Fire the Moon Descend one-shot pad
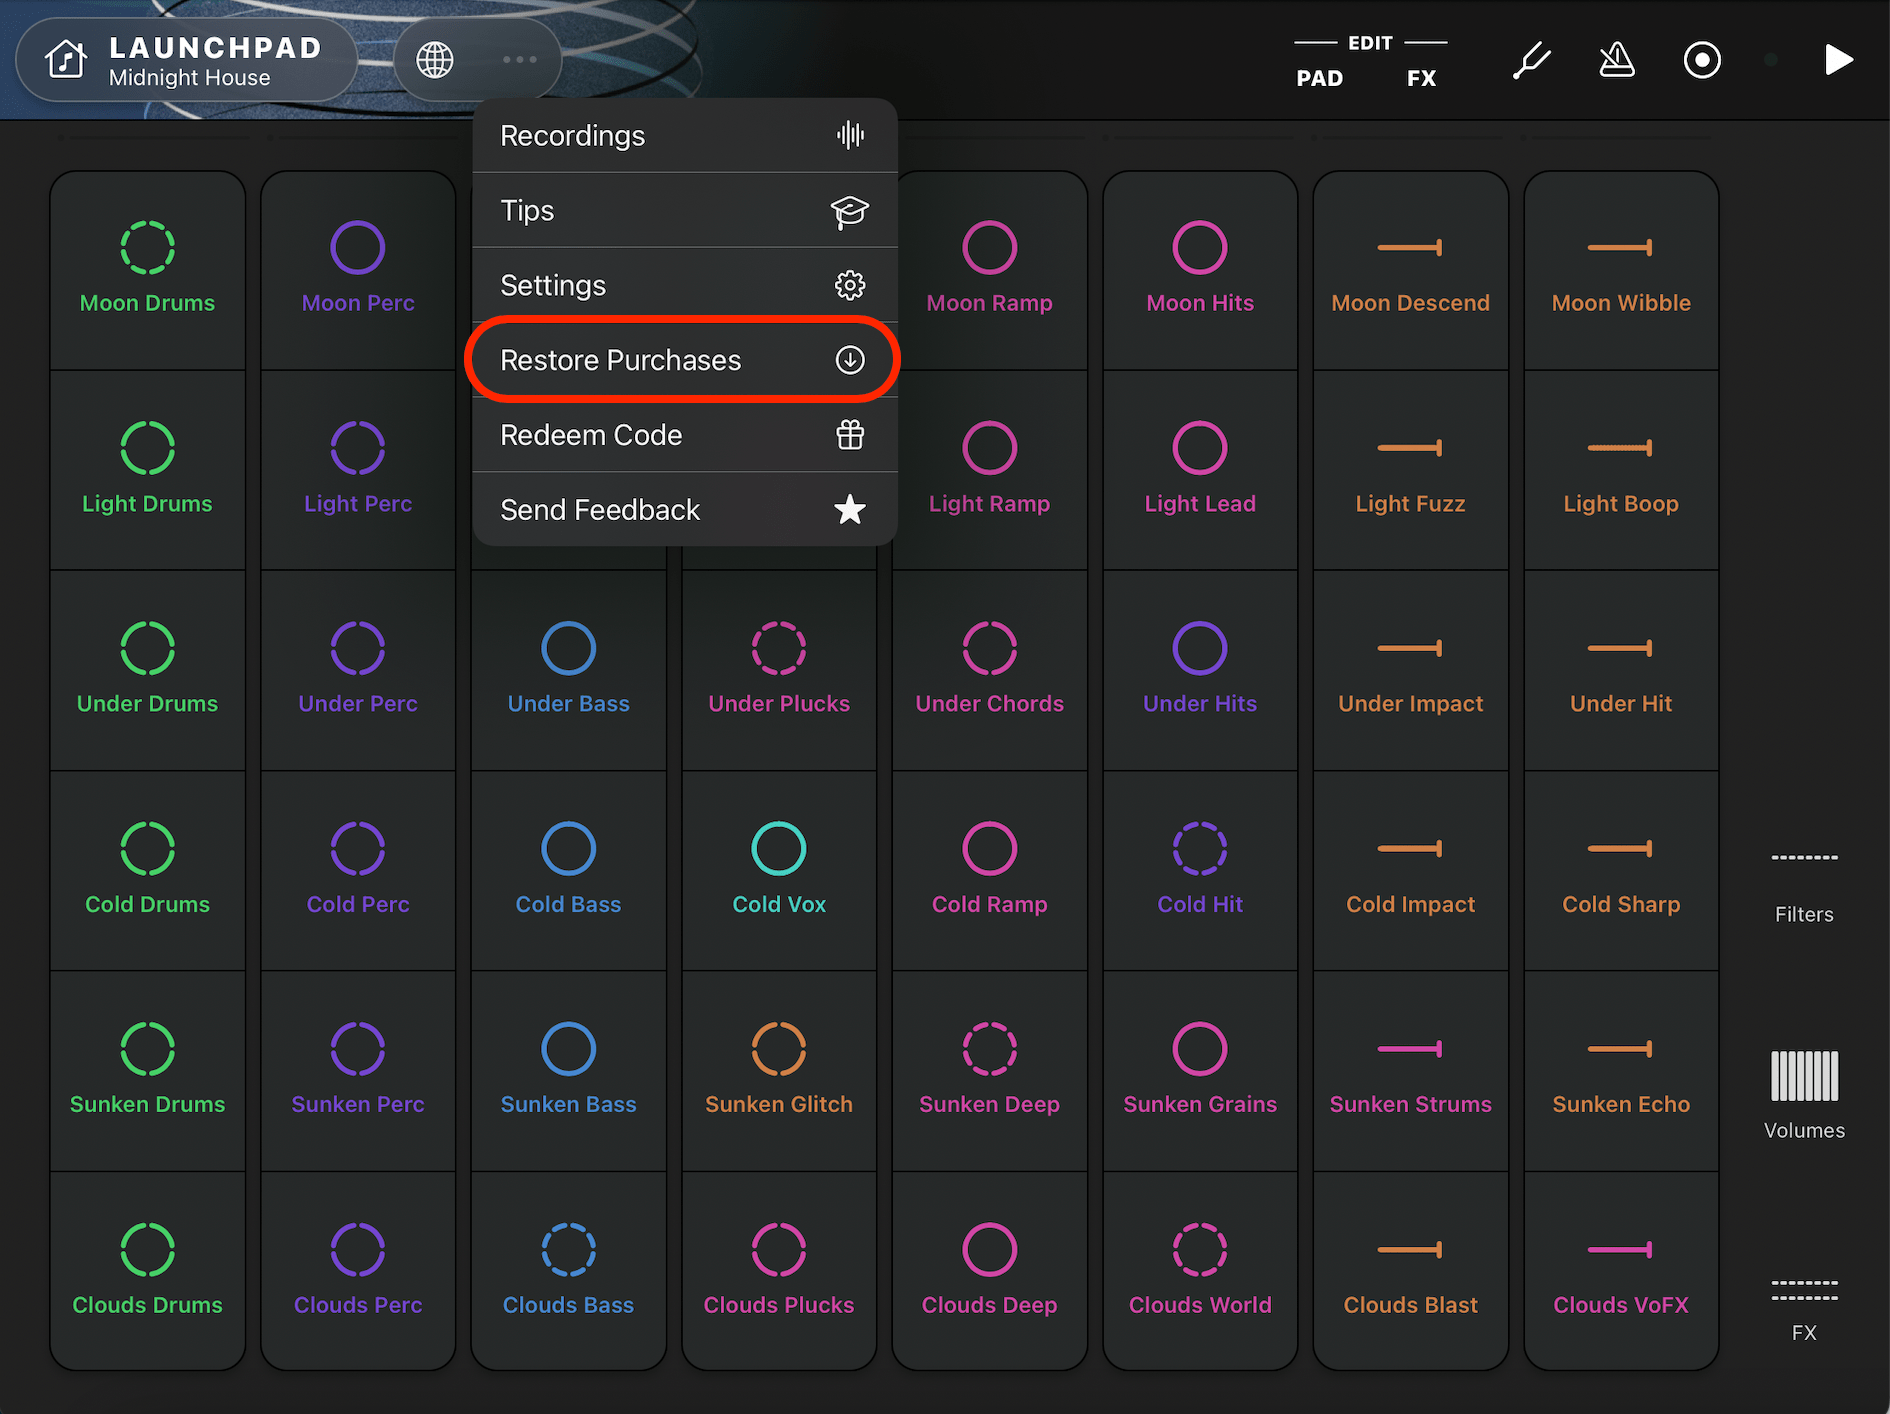Screen dimensions: 1890x1414 click(1411, 270)
